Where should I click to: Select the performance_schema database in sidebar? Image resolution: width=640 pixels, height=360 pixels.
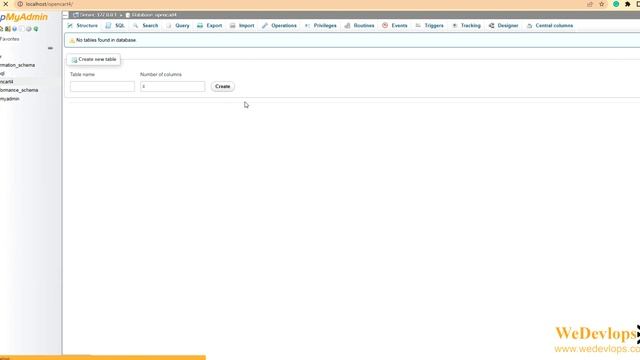pos(19,90)
